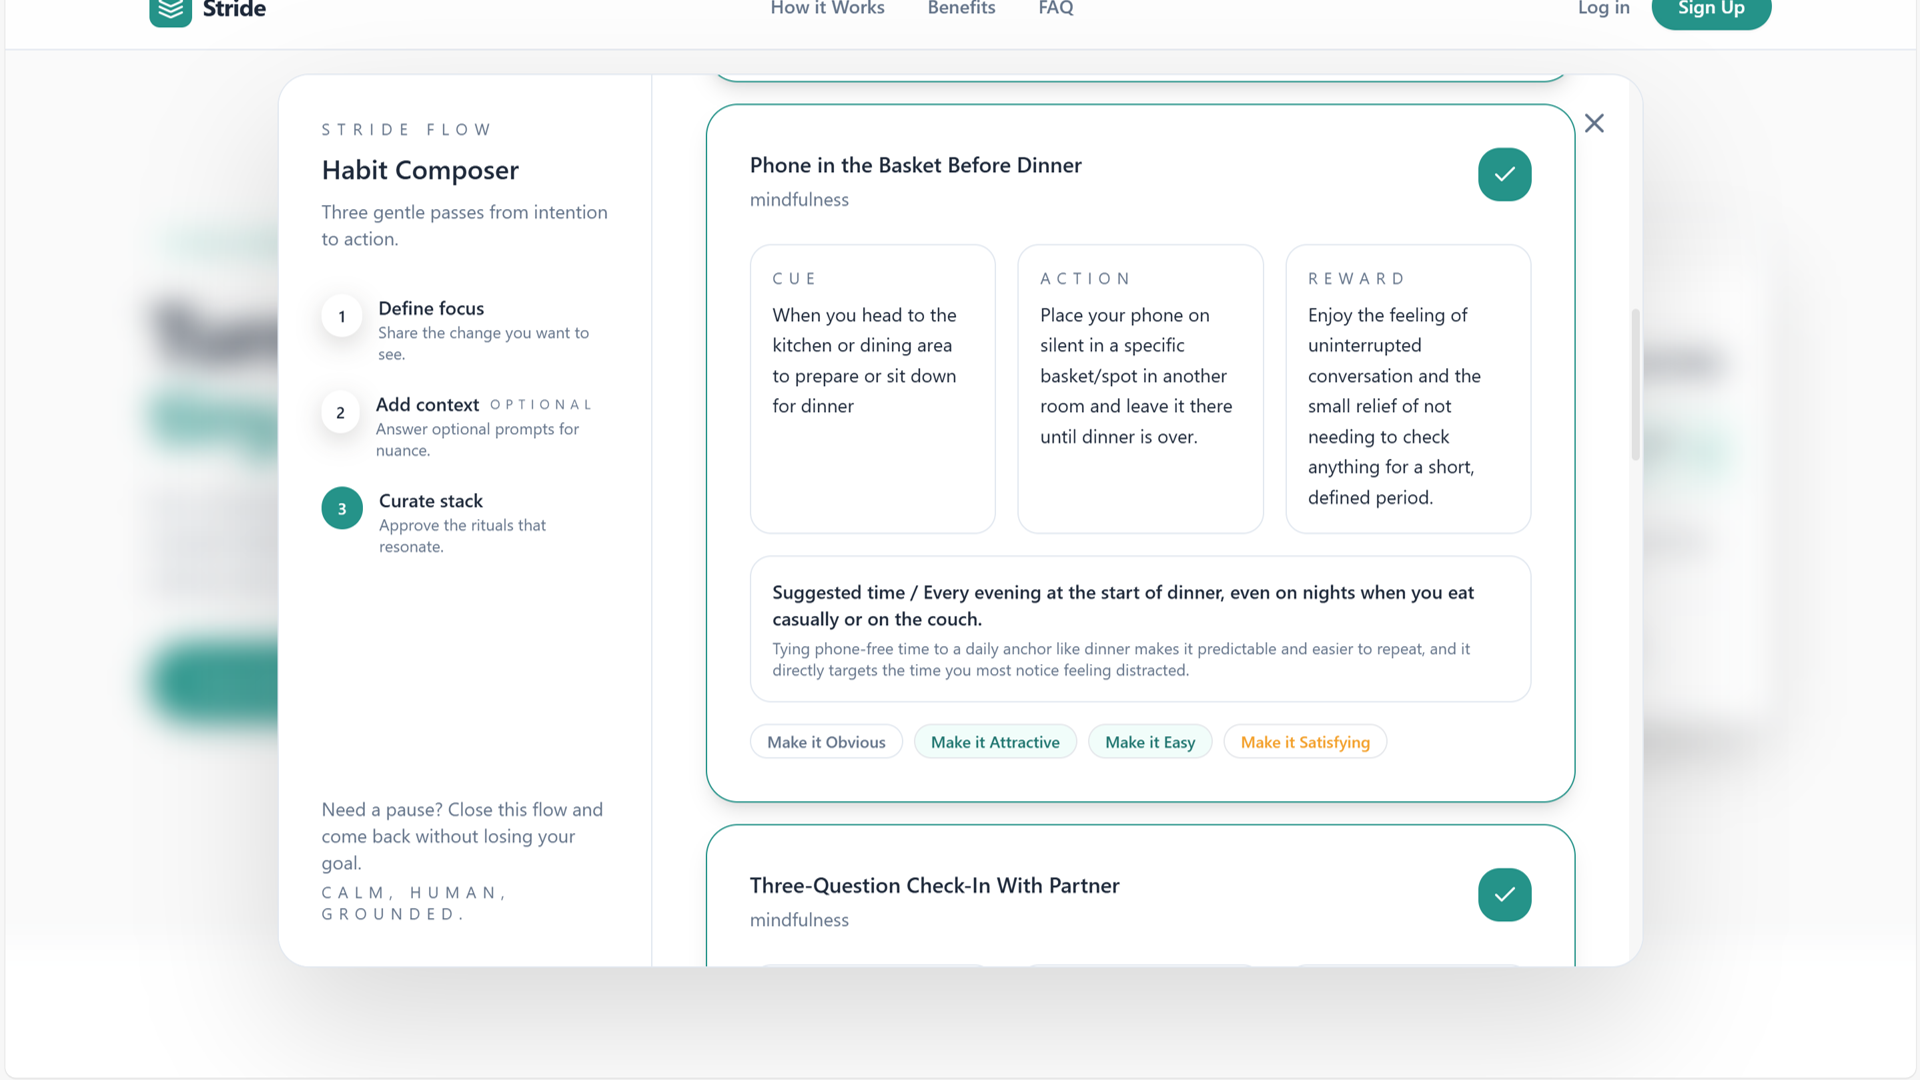This screenshot has height=1080, width=1920.
Task: Click the Reward card text
Action: coord(1394,406)
